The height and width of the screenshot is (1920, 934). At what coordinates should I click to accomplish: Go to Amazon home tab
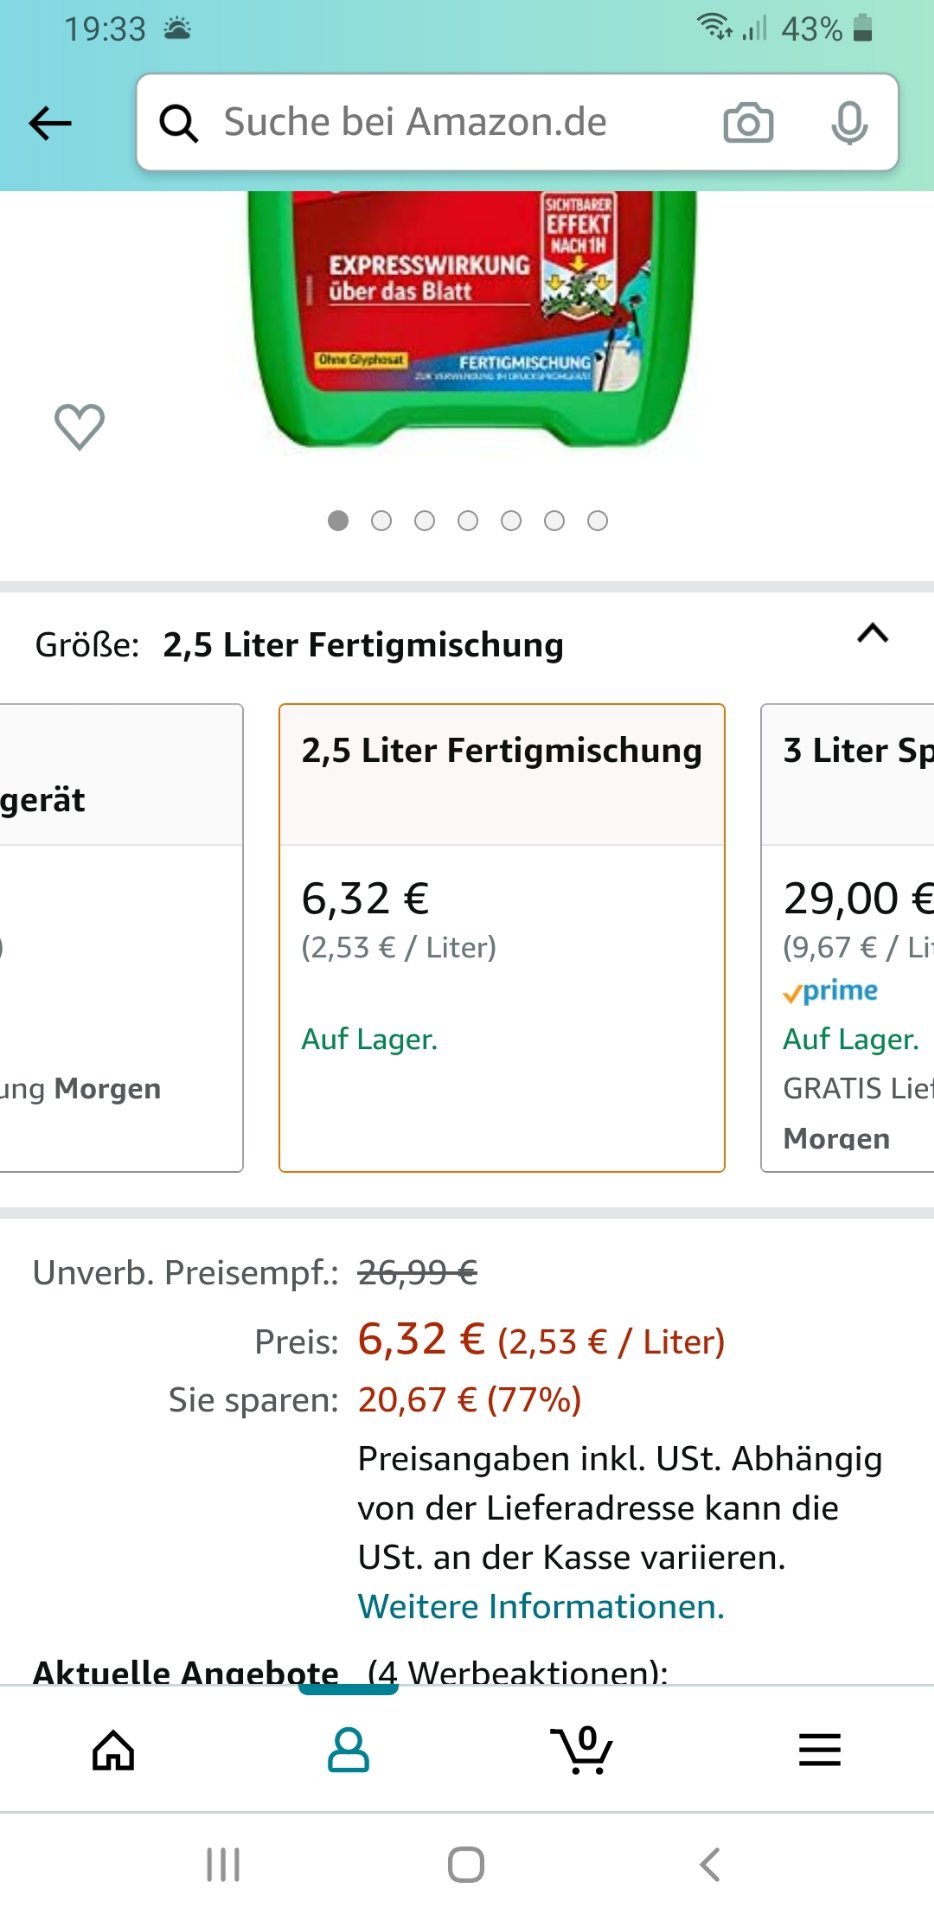click(113, 1750)
